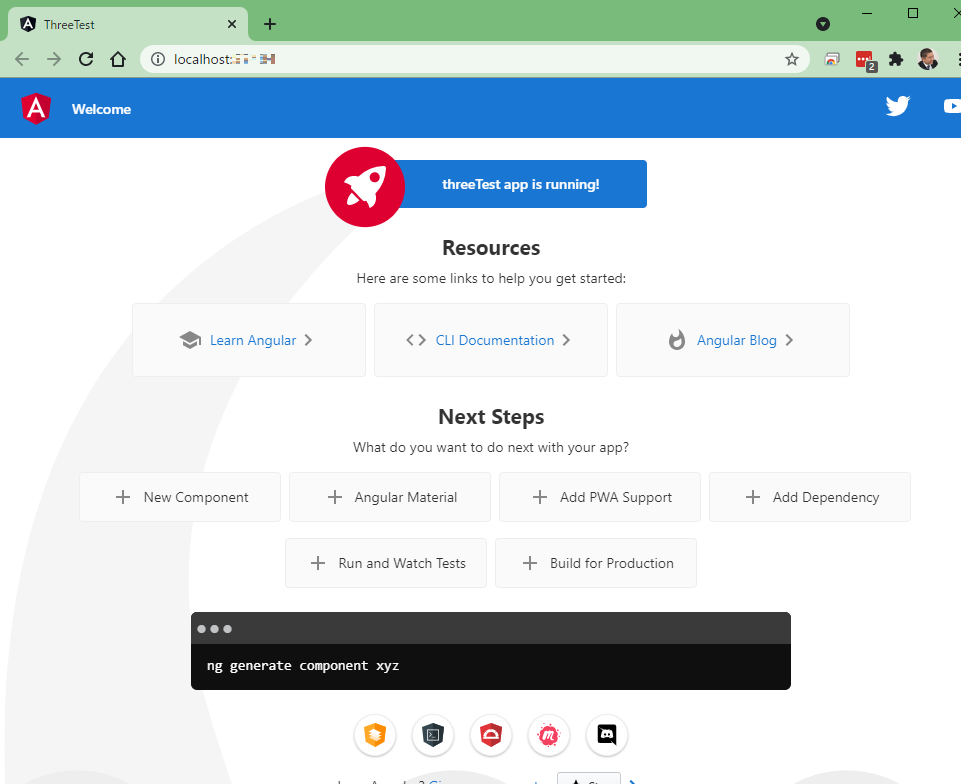Select the Add PWA Support card
Viewport: 961px width, 784px height.
[600, 497]
